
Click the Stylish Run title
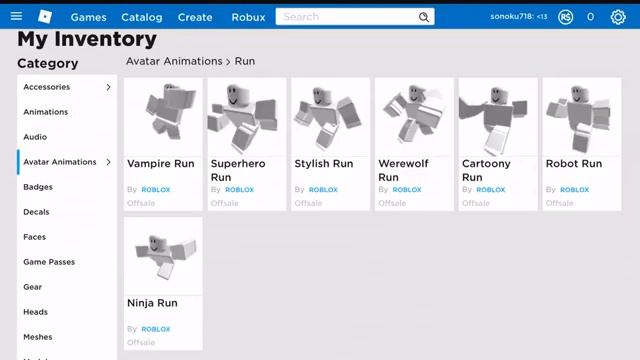324,164
